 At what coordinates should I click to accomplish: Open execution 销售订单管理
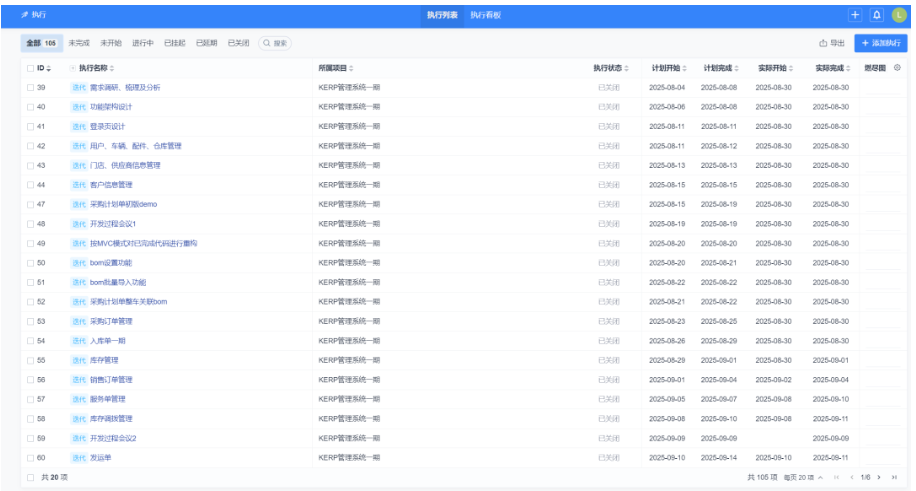pos(111,380)
